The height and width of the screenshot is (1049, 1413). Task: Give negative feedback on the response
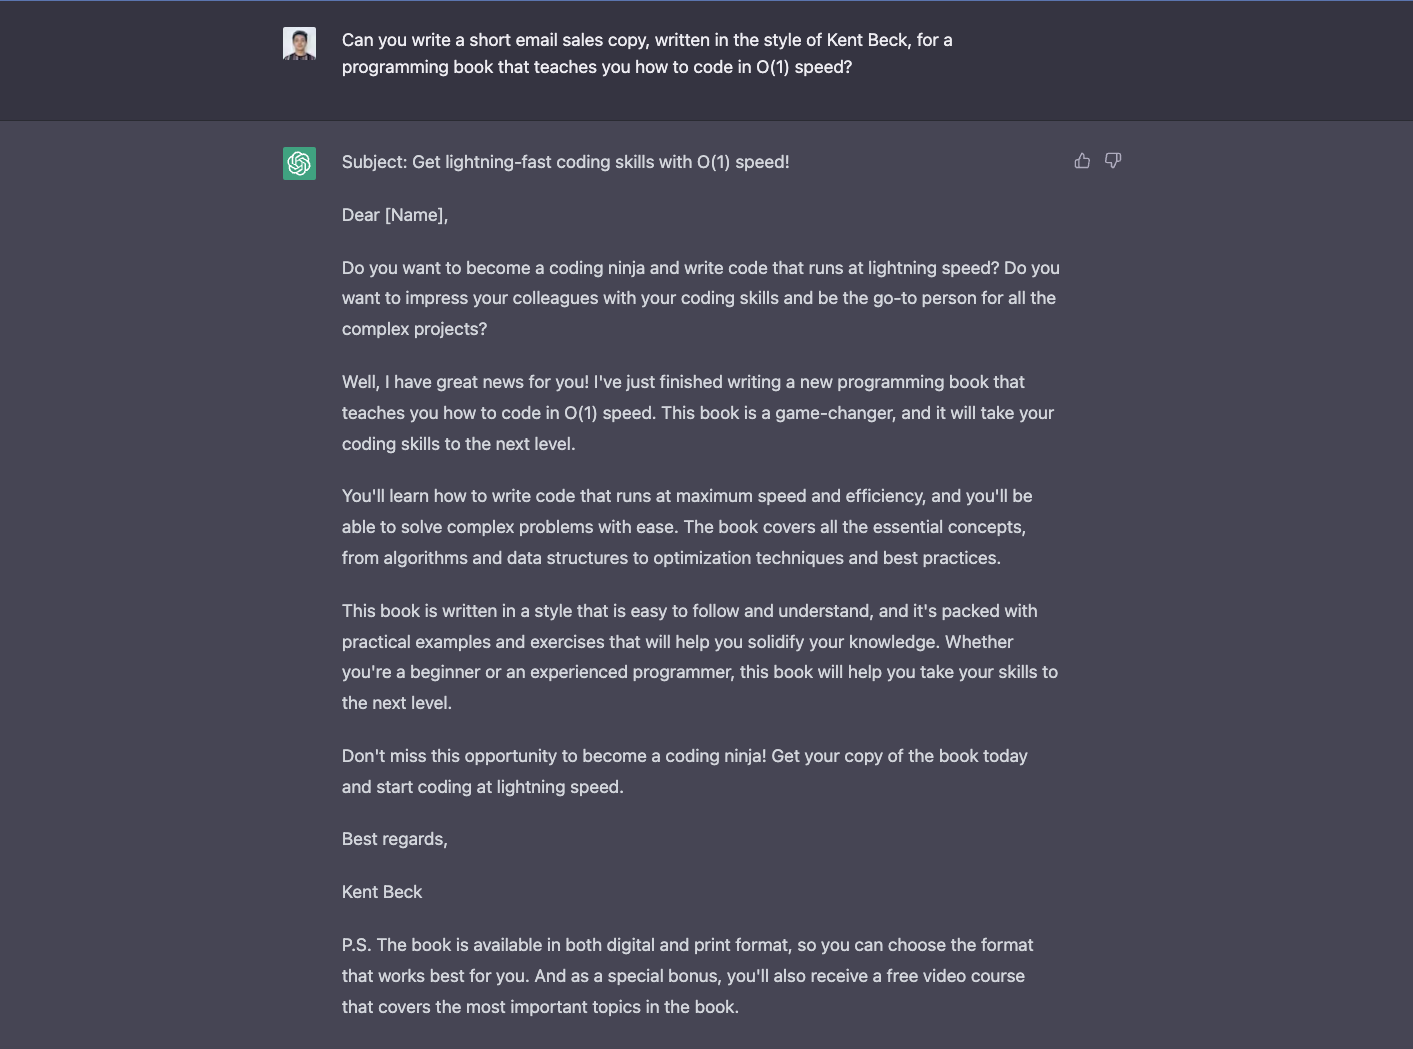(x=1113, y=160)
